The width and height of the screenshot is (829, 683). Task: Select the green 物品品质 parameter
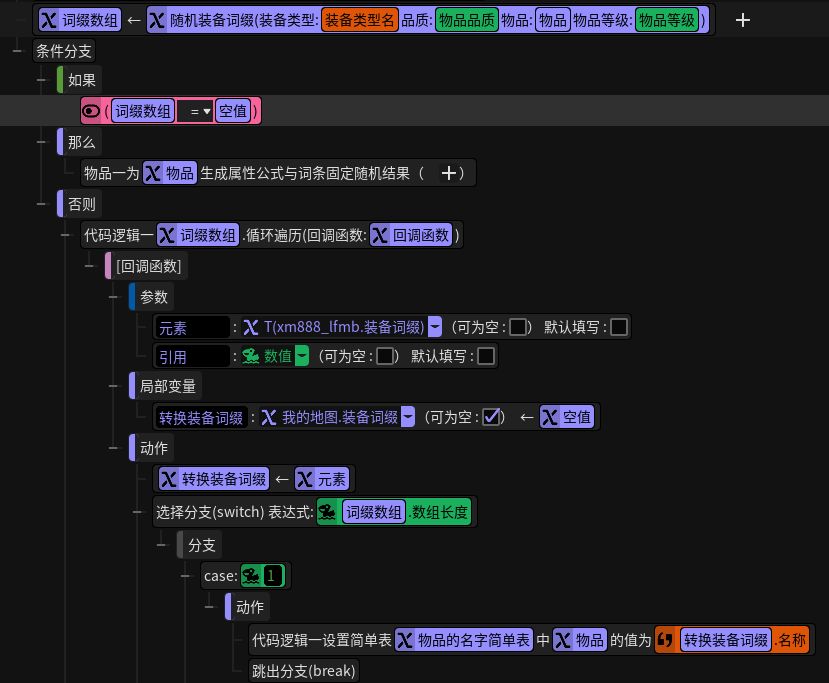click(x=467, y=20)
